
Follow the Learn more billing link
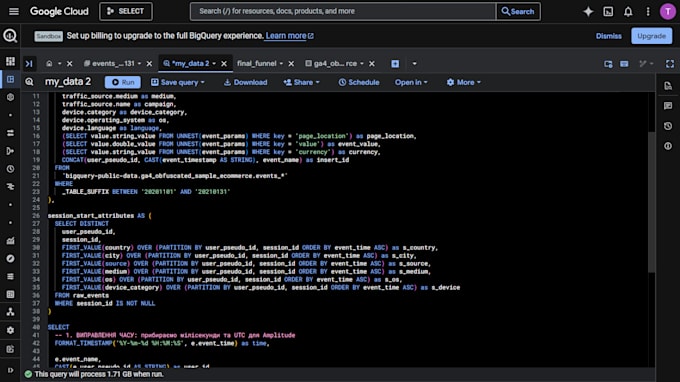click(x=289, y=36)
